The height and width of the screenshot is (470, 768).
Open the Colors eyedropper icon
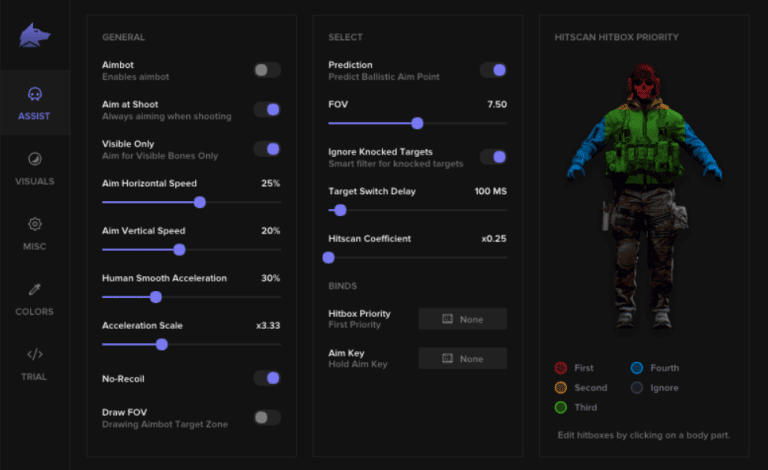coord(34,290)
